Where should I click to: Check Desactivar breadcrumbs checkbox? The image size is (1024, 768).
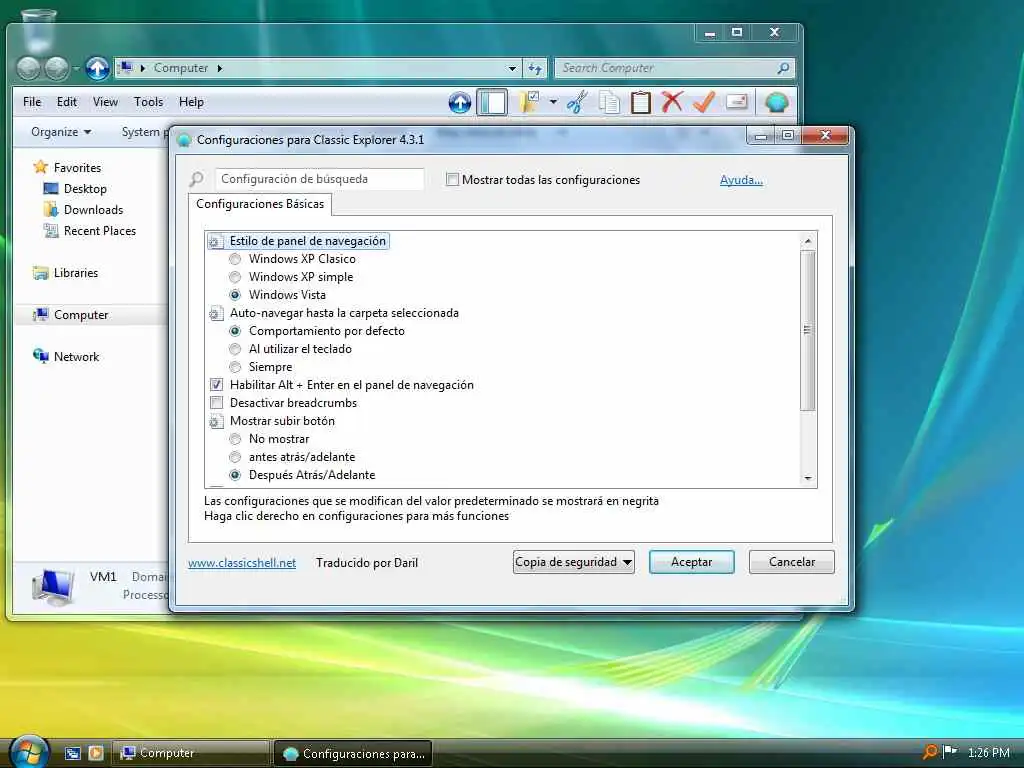(216, 403)
